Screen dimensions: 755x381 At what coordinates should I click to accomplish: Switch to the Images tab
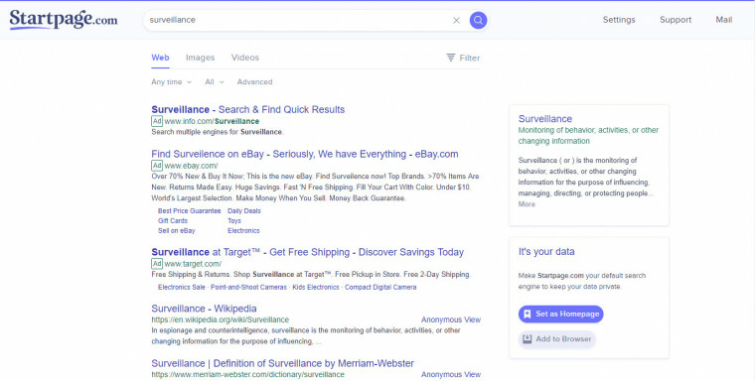tap(200, 58)
